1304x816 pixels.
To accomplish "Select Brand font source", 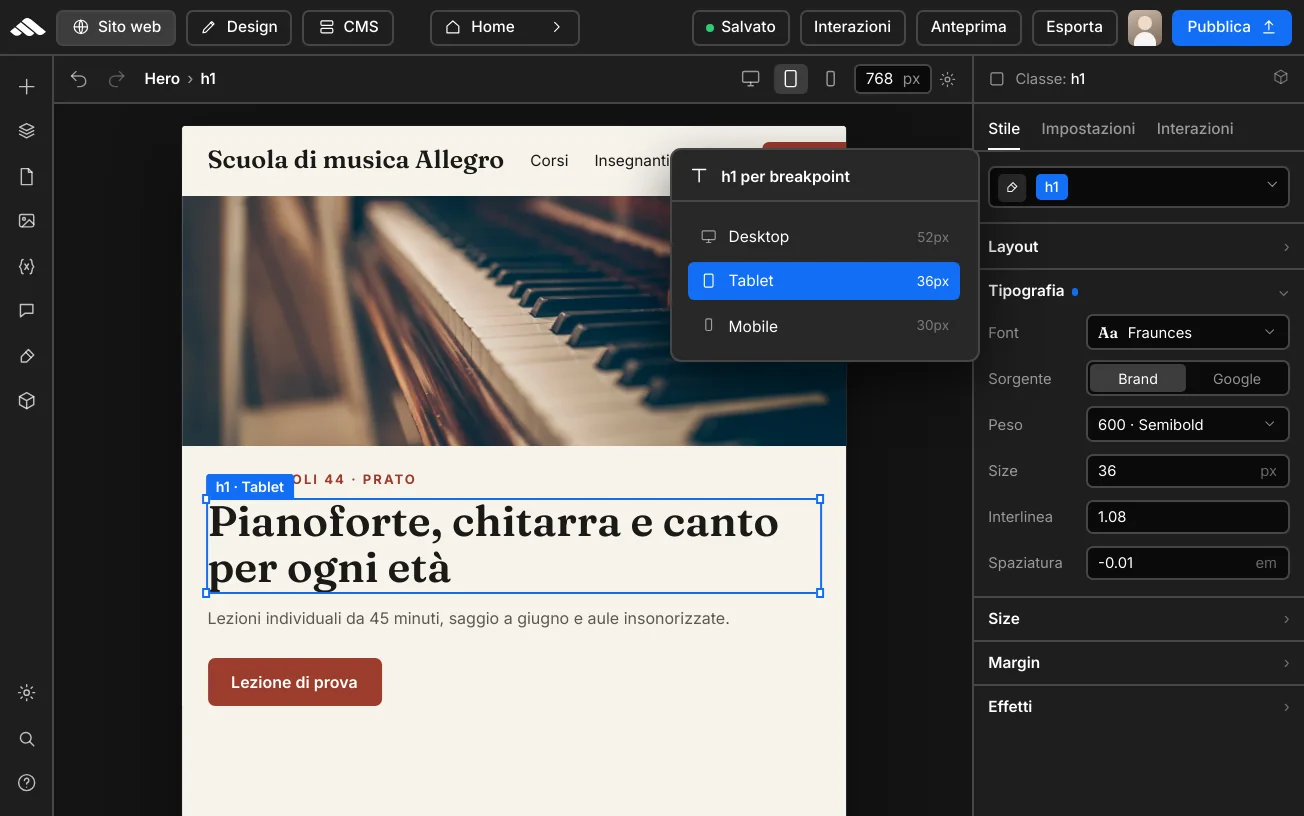I will (1138, 379).
